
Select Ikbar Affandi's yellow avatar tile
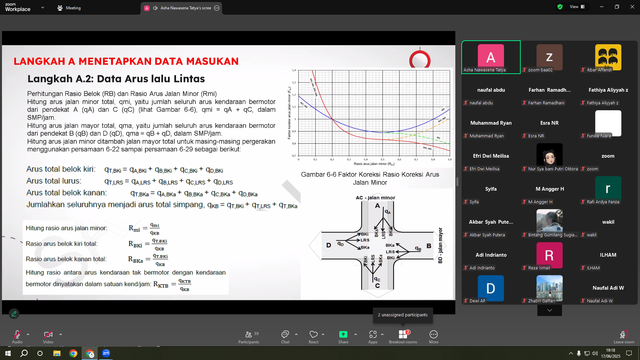(608, 57)
